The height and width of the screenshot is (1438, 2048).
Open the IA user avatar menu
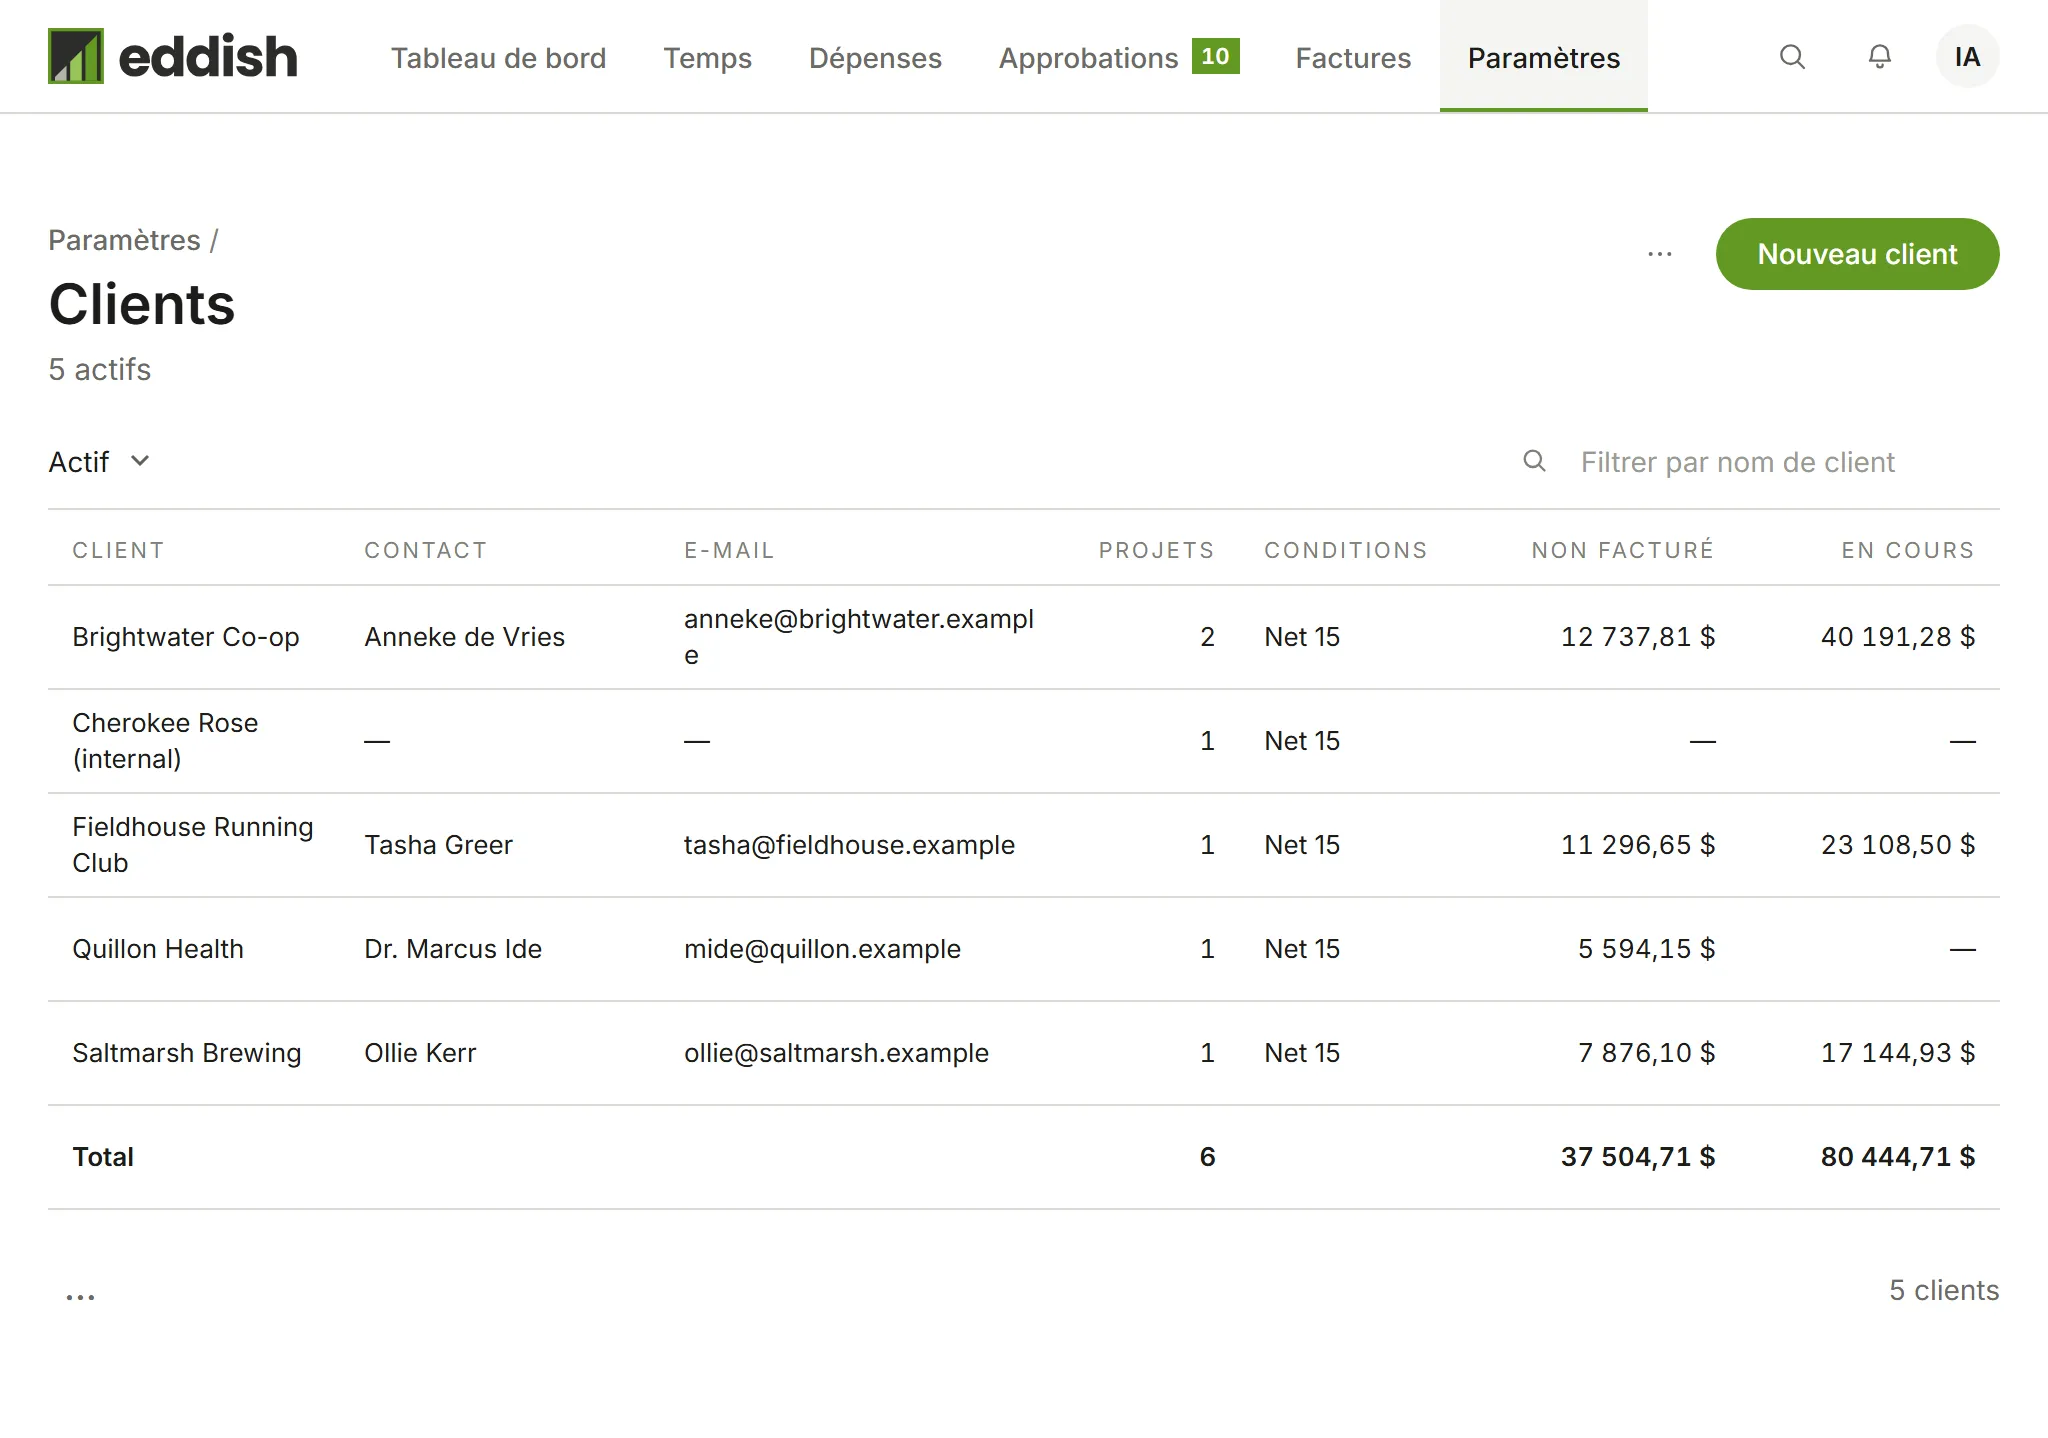(1967, 57)
